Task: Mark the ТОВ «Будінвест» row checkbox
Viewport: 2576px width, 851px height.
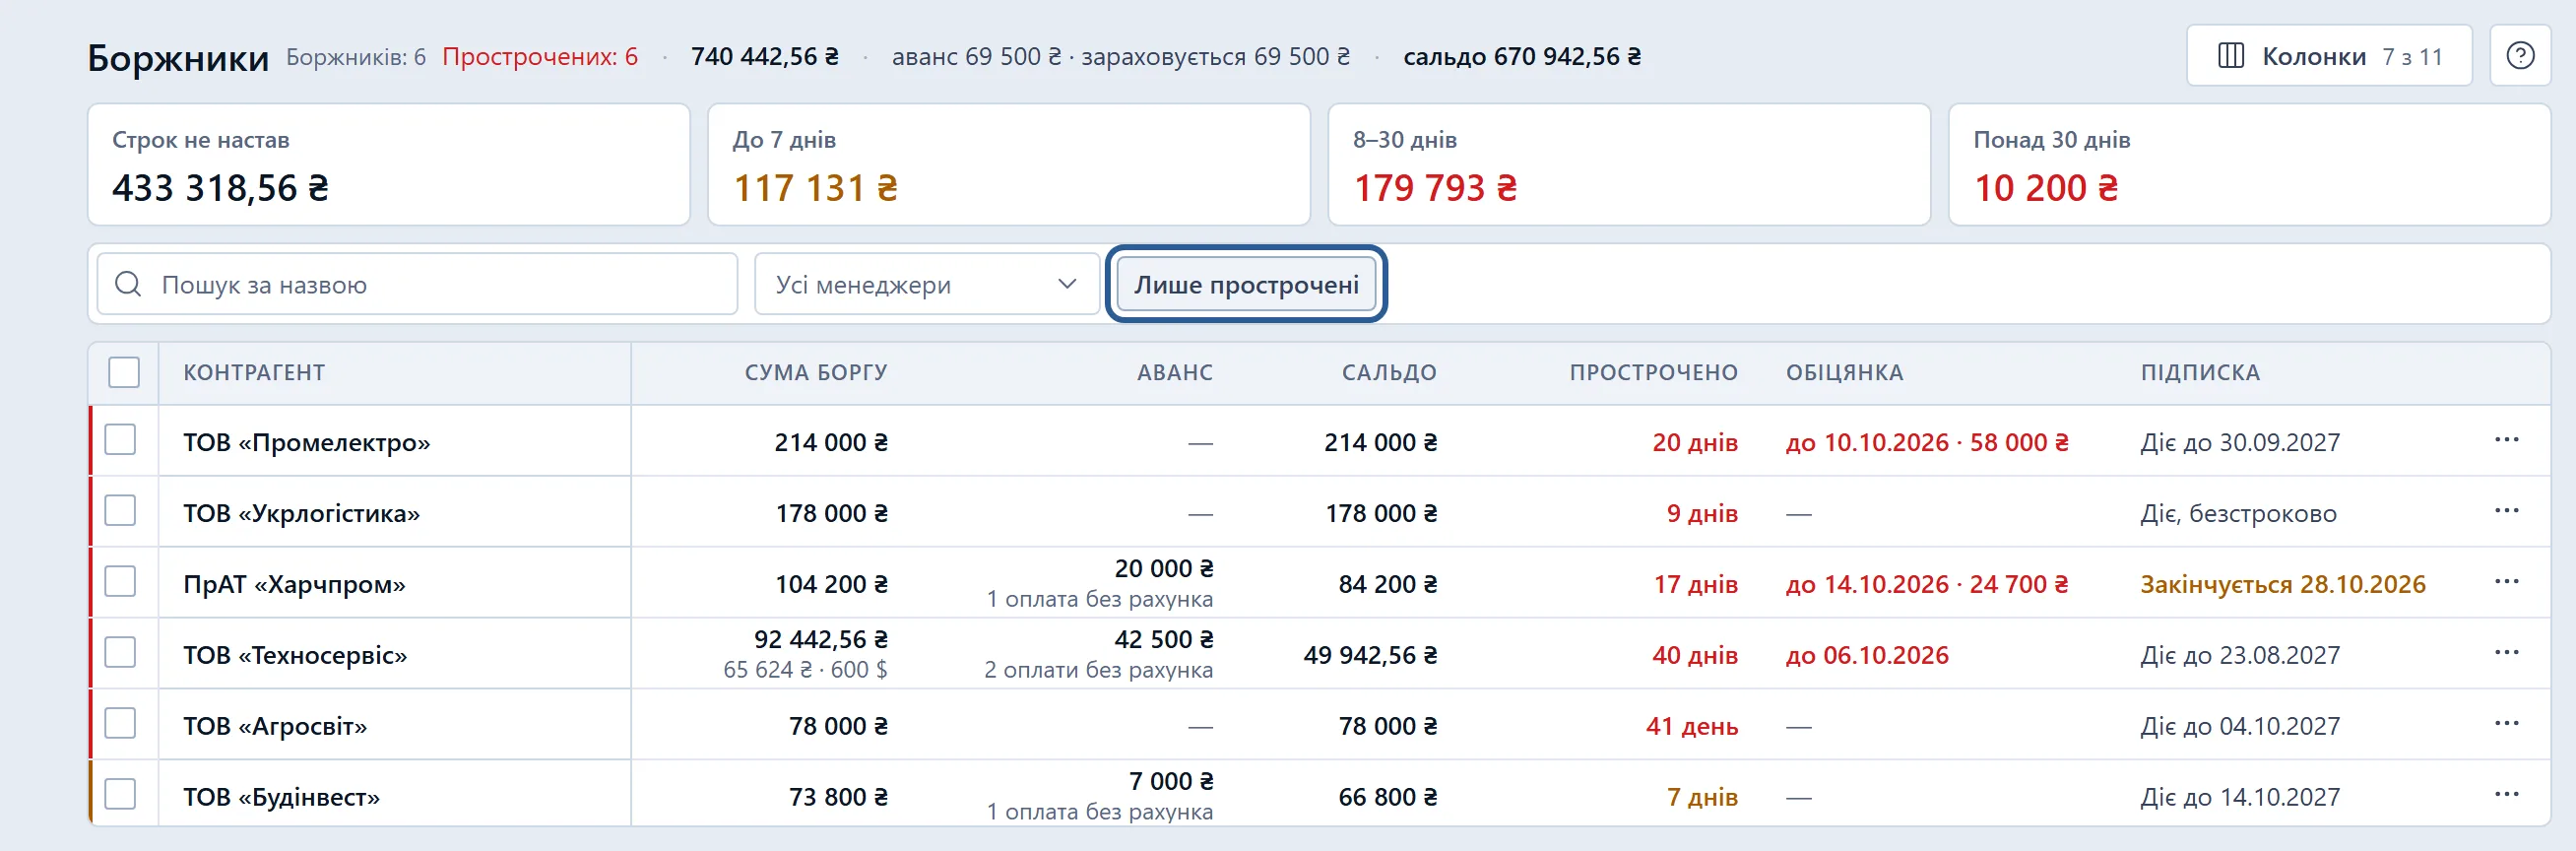Action: tap(120, 795)
